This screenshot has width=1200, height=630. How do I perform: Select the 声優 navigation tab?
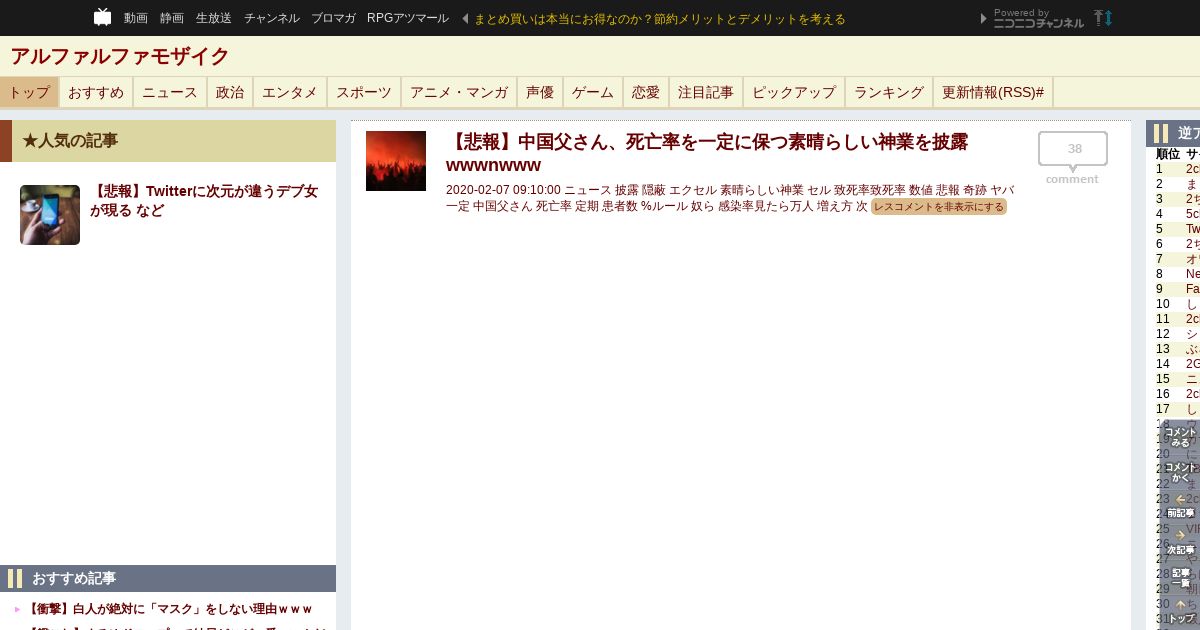540,92
